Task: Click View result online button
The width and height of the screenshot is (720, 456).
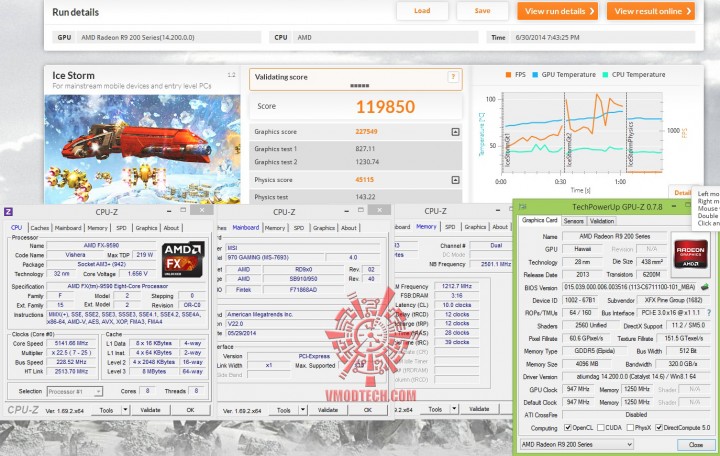Action: [651, 11]
